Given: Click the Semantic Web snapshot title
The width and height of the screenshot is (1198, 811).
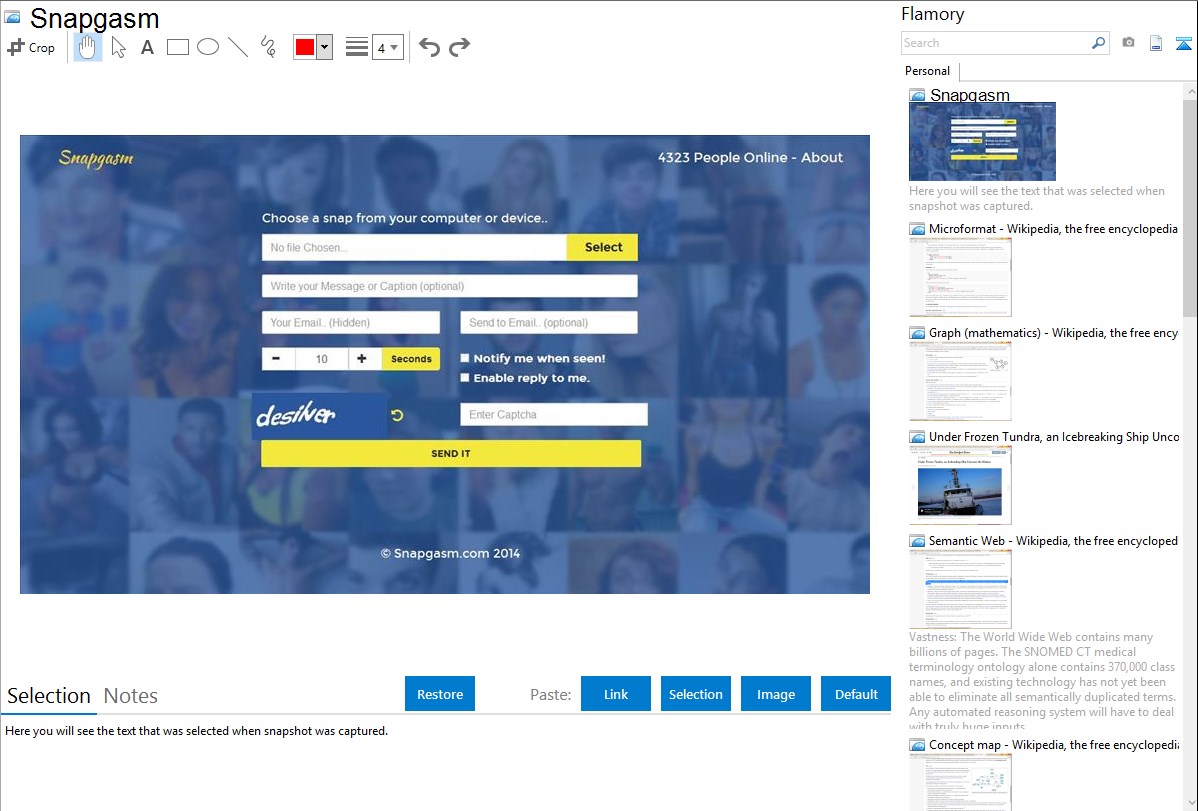Looking at the screenshot, I should click(x=1054, y=541).
